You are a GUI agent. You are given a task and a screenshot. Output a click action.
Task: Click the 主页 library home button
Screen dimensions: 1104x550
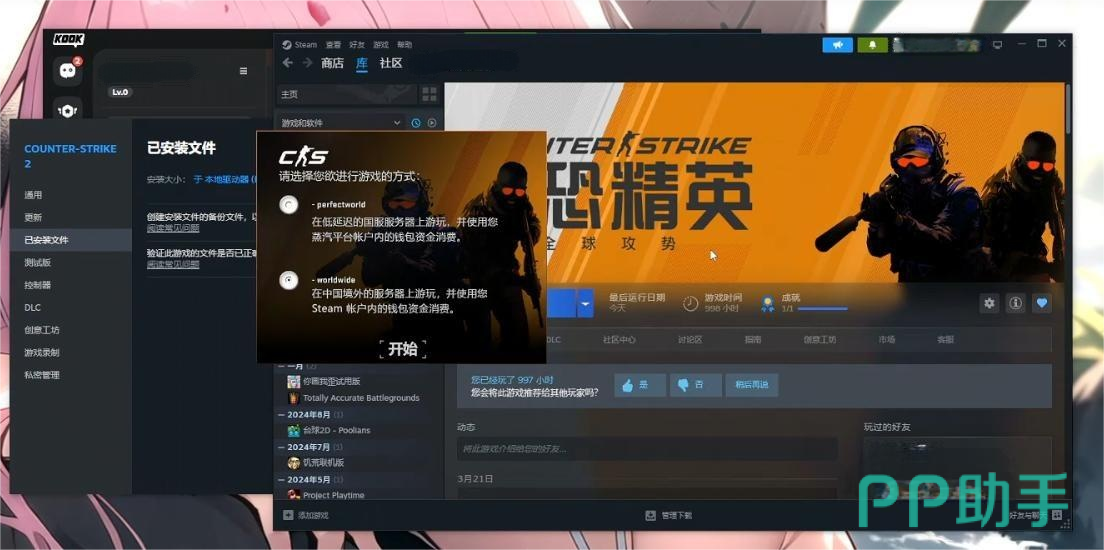[346, 94]
